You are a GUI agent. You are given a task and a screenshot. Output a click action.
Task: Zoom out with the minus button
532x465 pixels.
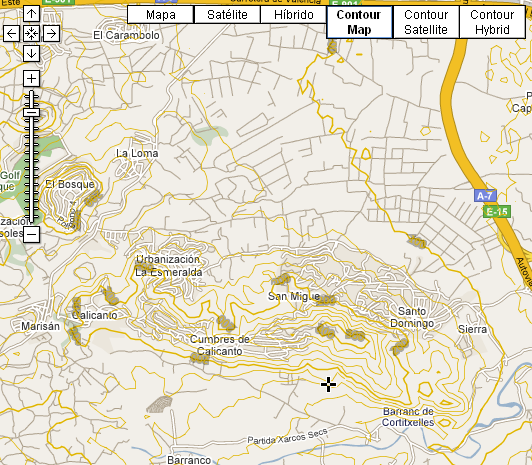coord(31,234)
